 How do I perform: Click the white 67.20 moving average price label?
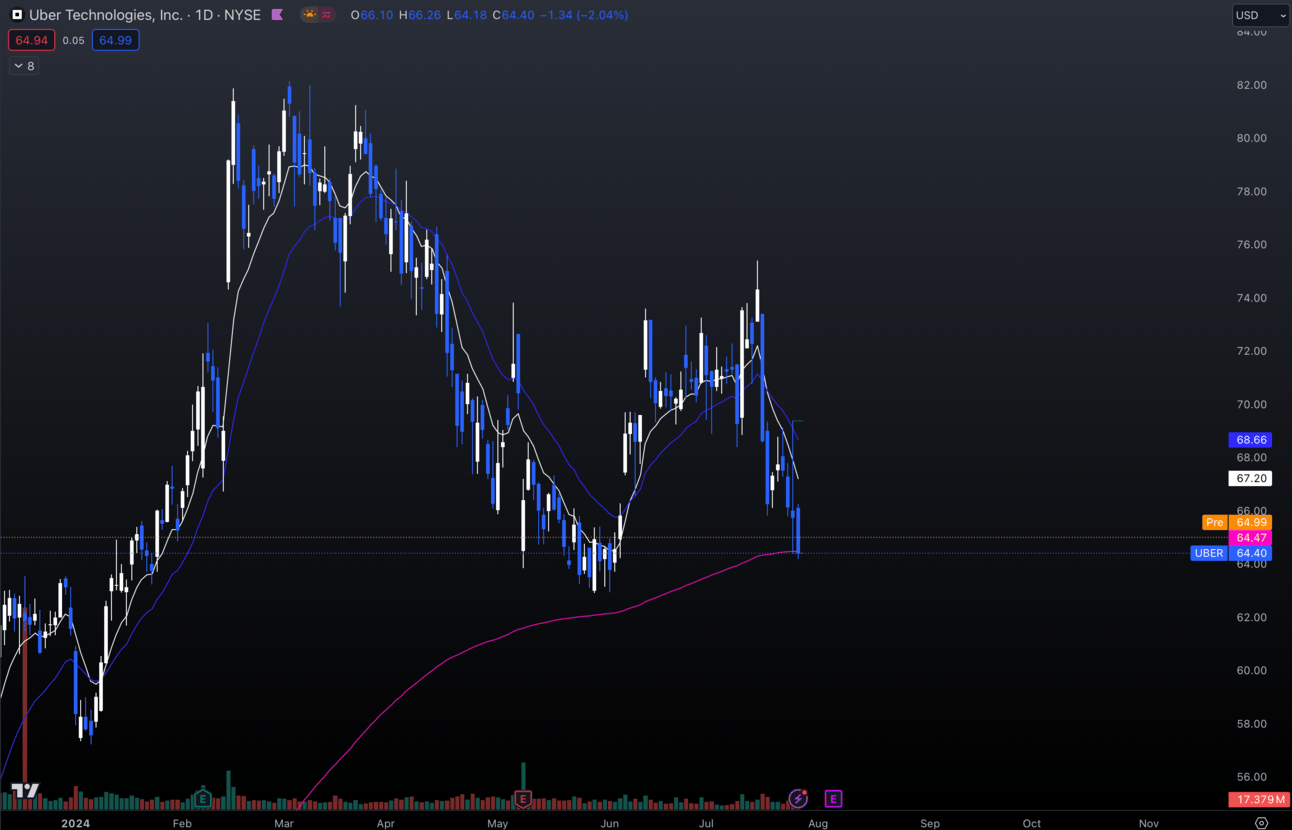click(x=1251, y=479)
